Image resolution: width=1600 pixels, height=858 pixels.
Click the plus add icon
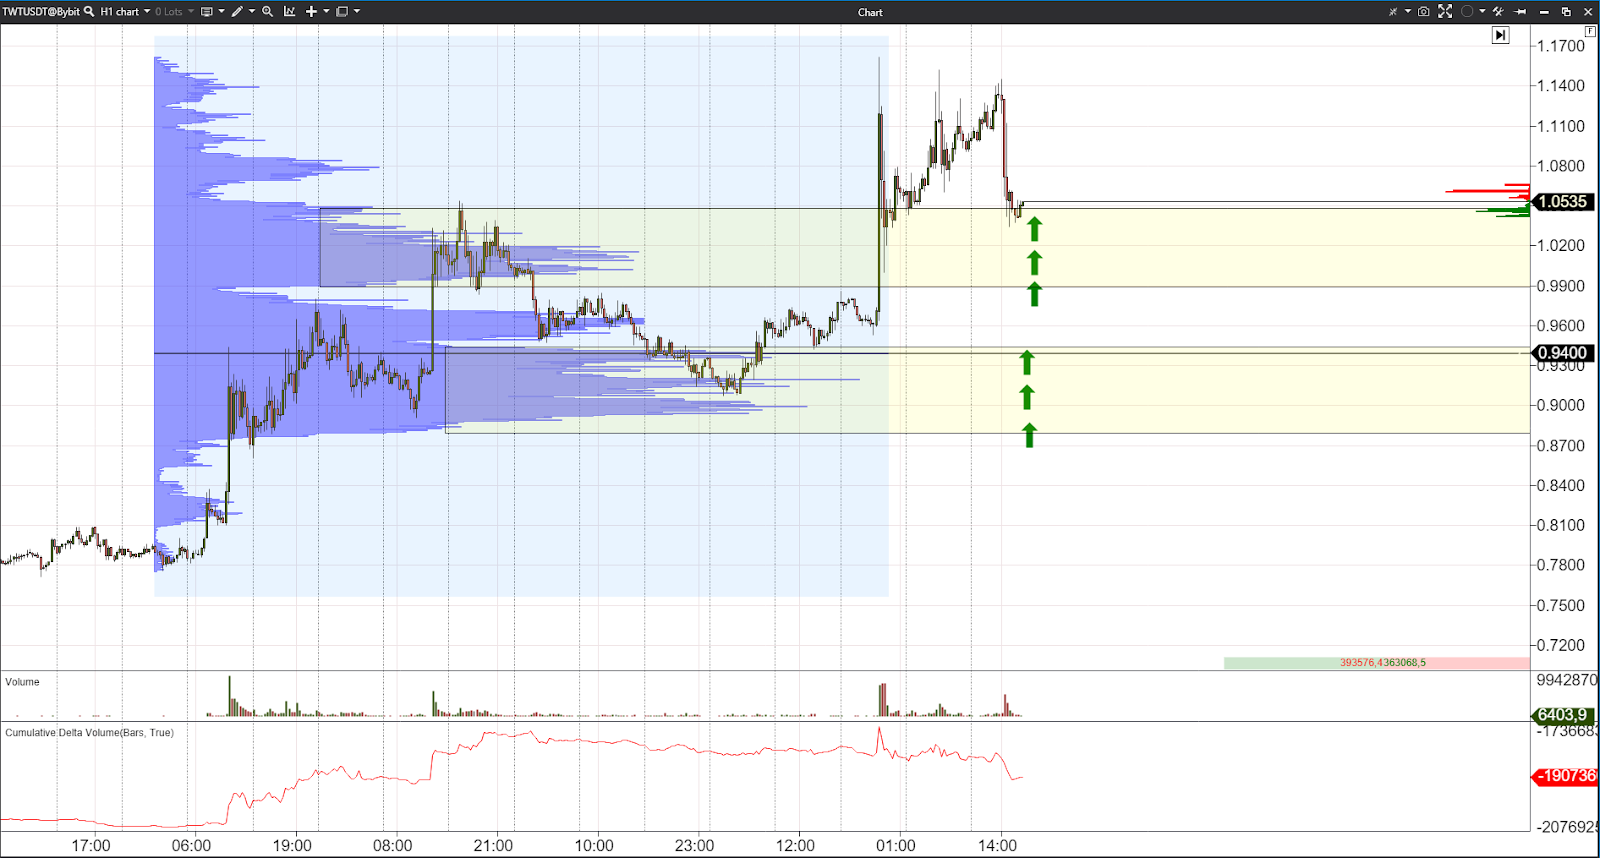click(311, 12)
